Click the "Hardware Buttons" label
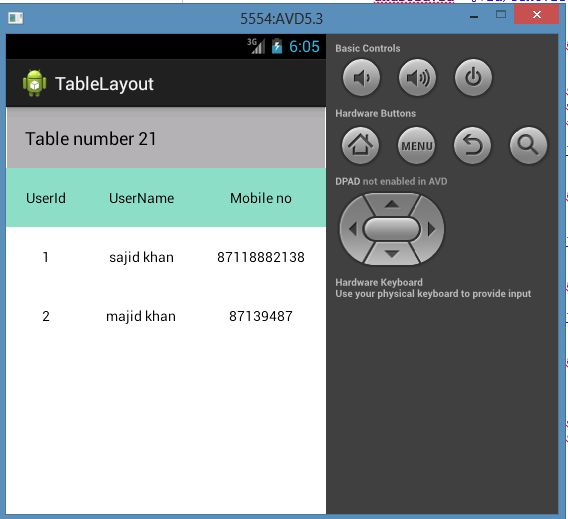Screen dimensions: 568x519 [376, 113]
